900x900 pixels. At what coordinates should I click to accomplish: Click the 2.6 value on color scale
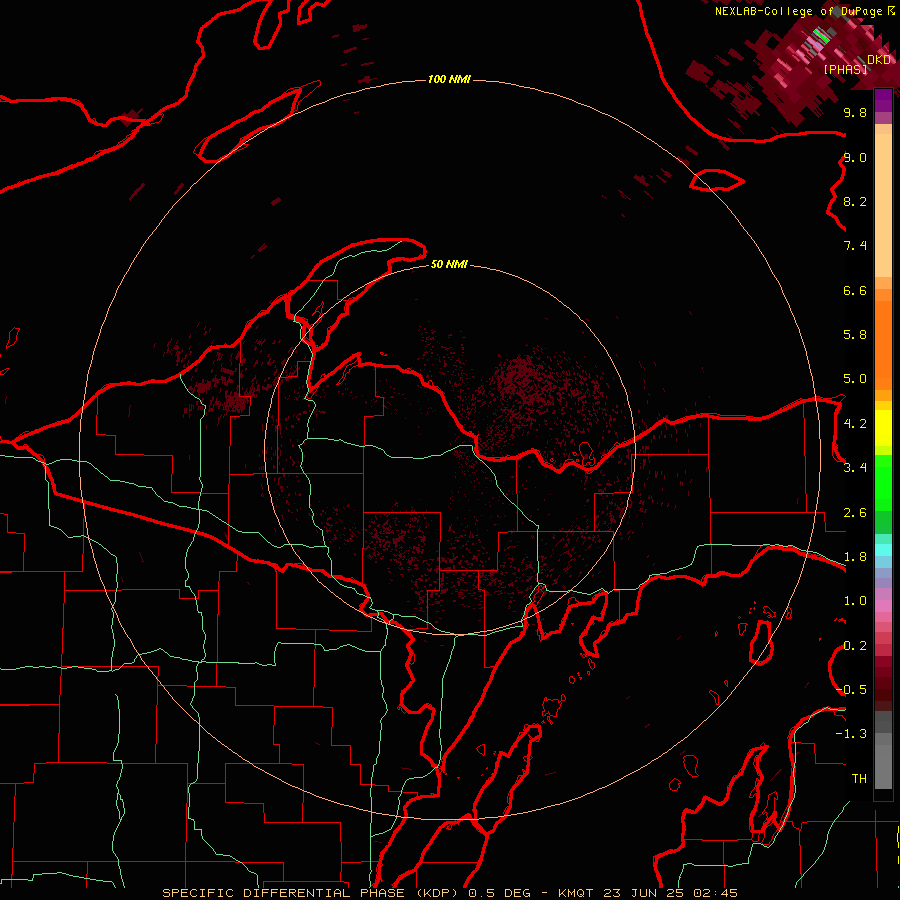tap(855, 513)
